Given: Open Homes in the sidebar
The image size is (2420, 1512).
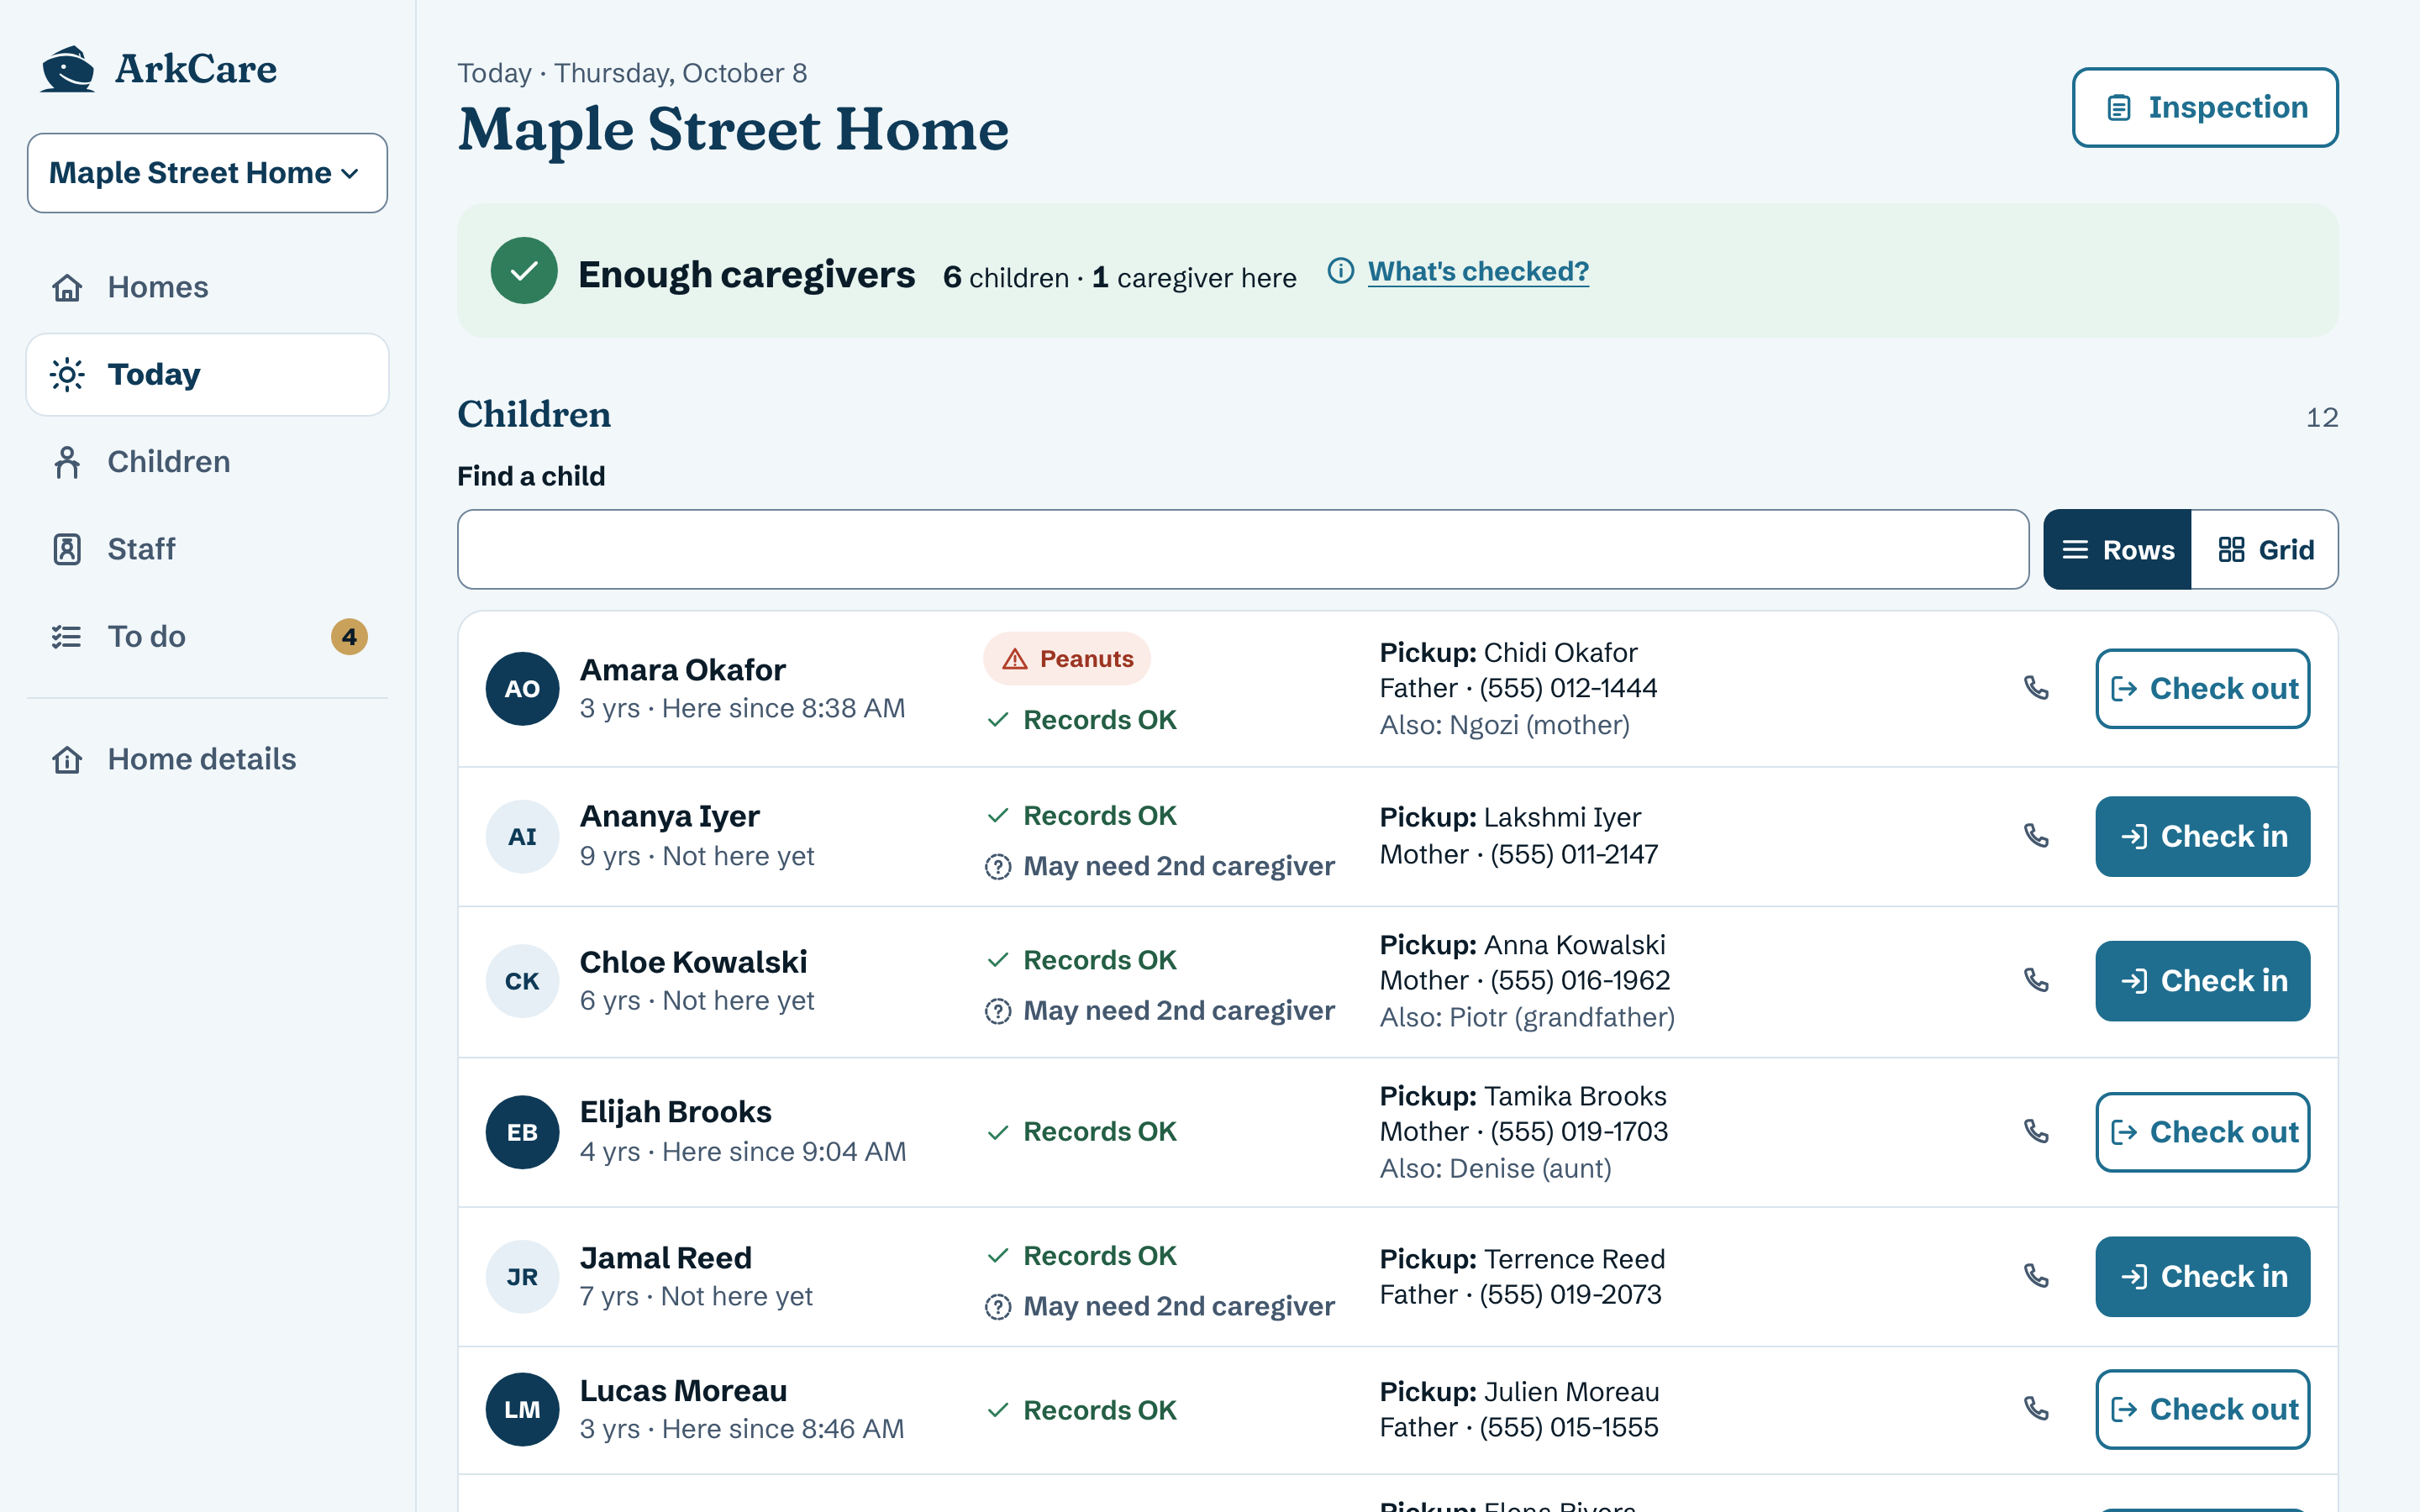Looking at the screenshot, I should pos(207,287).
